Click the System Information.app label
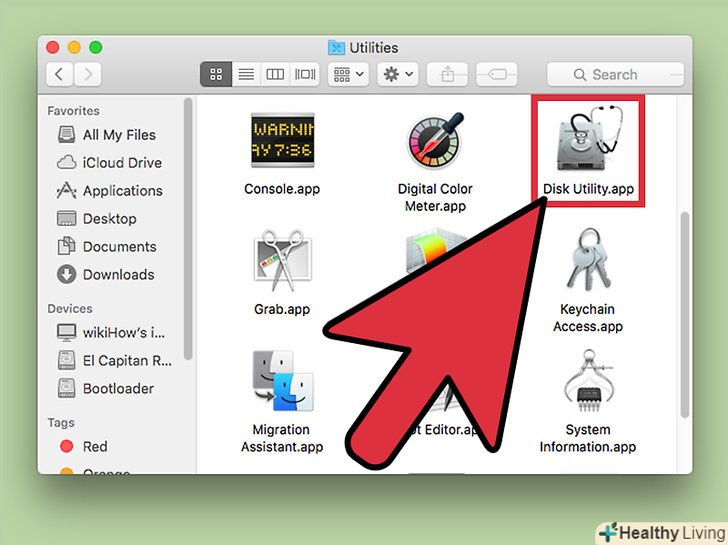 pos(588,438)
